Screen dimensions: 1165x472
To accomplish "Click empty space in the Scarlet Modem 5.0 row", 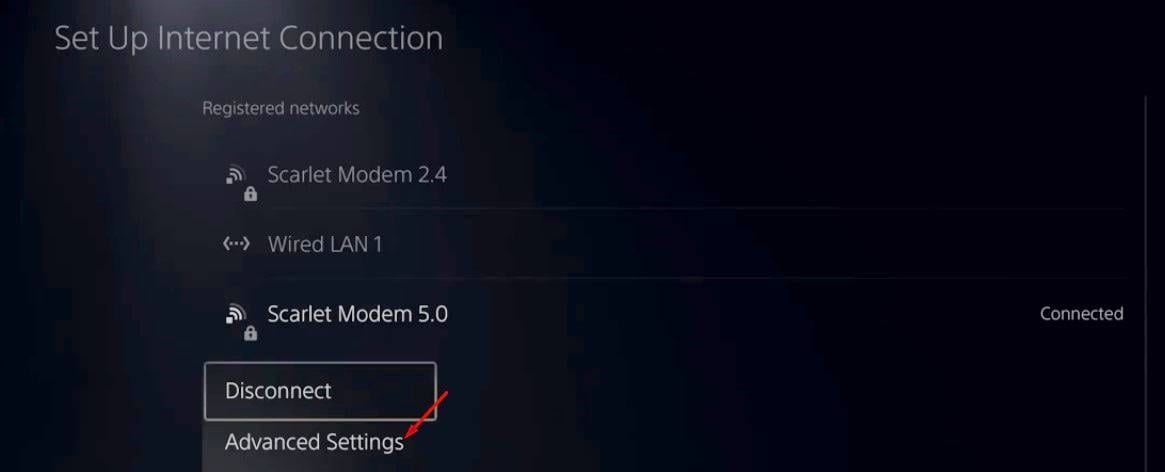I will [x=743, y=314].
